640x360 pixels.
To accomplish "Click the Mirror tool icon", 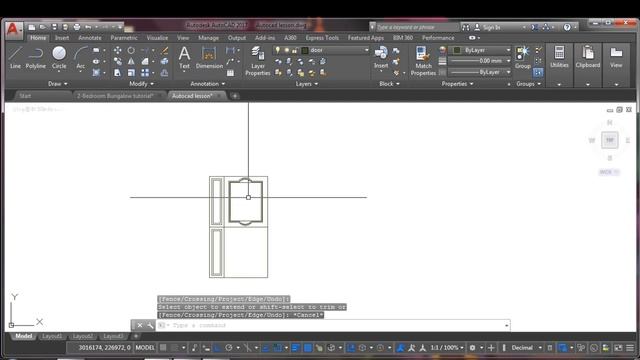I will [131, 61].
